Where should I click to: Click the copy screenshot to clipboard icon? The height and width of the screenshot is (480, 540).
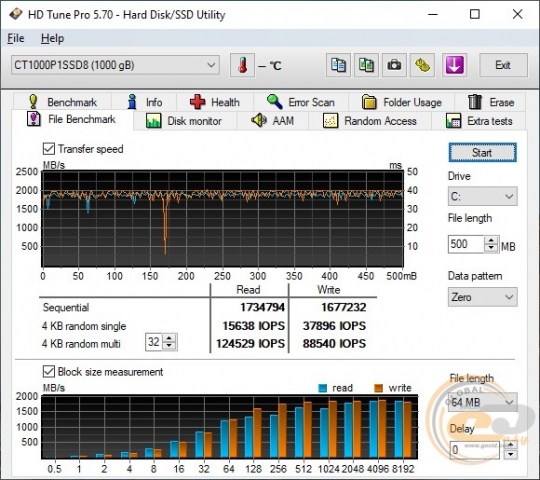[x=366, y=65]
